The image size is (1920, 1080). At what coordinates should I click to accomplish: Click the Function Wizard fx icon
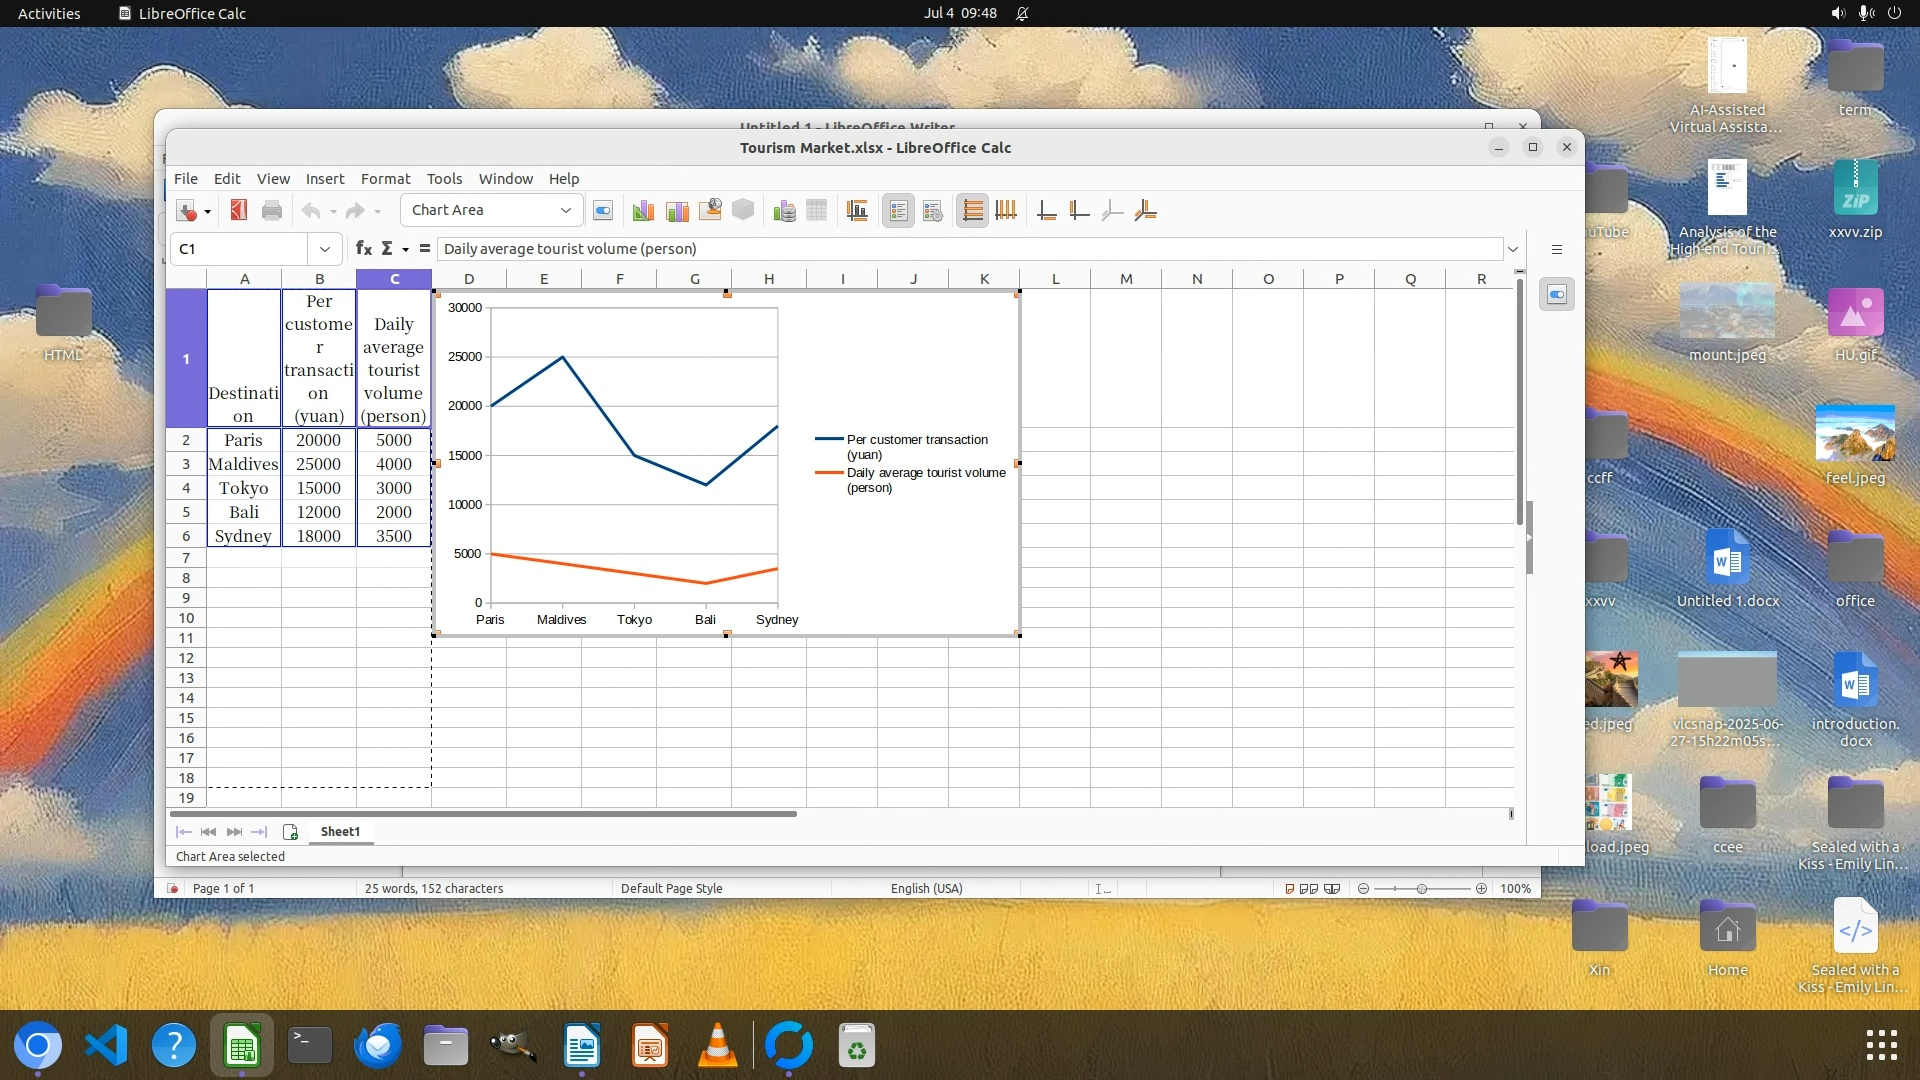363,248
